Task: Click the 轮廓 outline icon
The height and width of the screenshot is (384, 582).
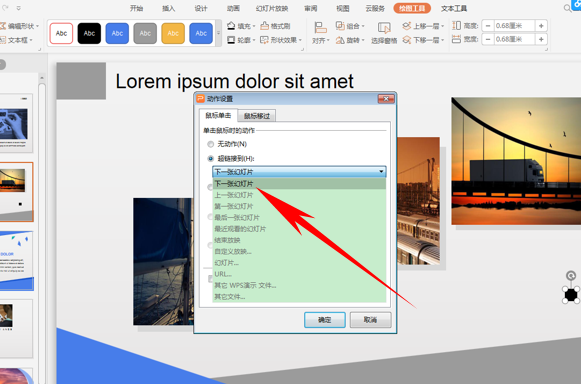Action: [x=231, y=40]
